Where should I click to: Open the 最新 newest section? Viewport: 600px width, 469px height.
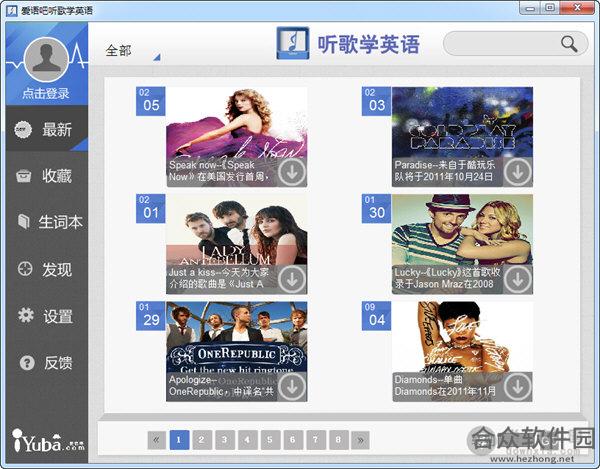point(47,129)
